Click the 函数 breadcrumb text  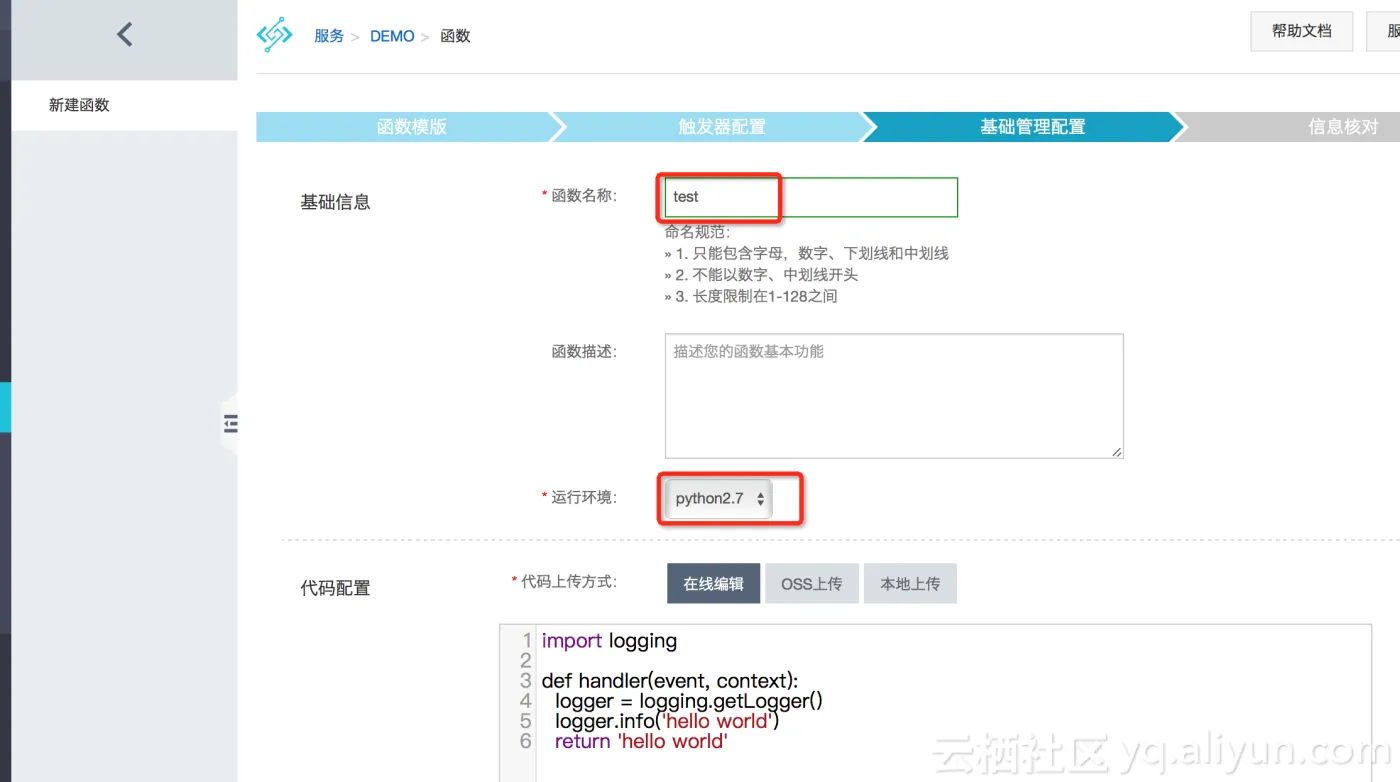(x=455, y=36)
